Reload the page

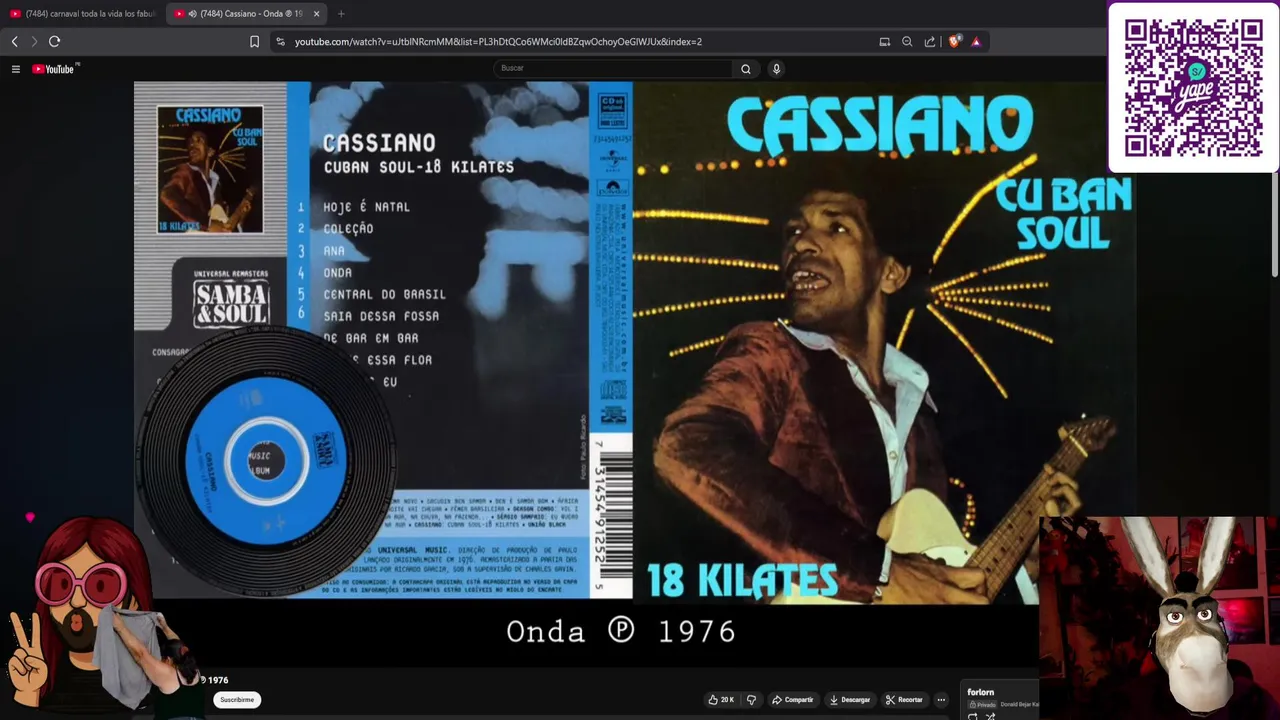click(55, 41)
